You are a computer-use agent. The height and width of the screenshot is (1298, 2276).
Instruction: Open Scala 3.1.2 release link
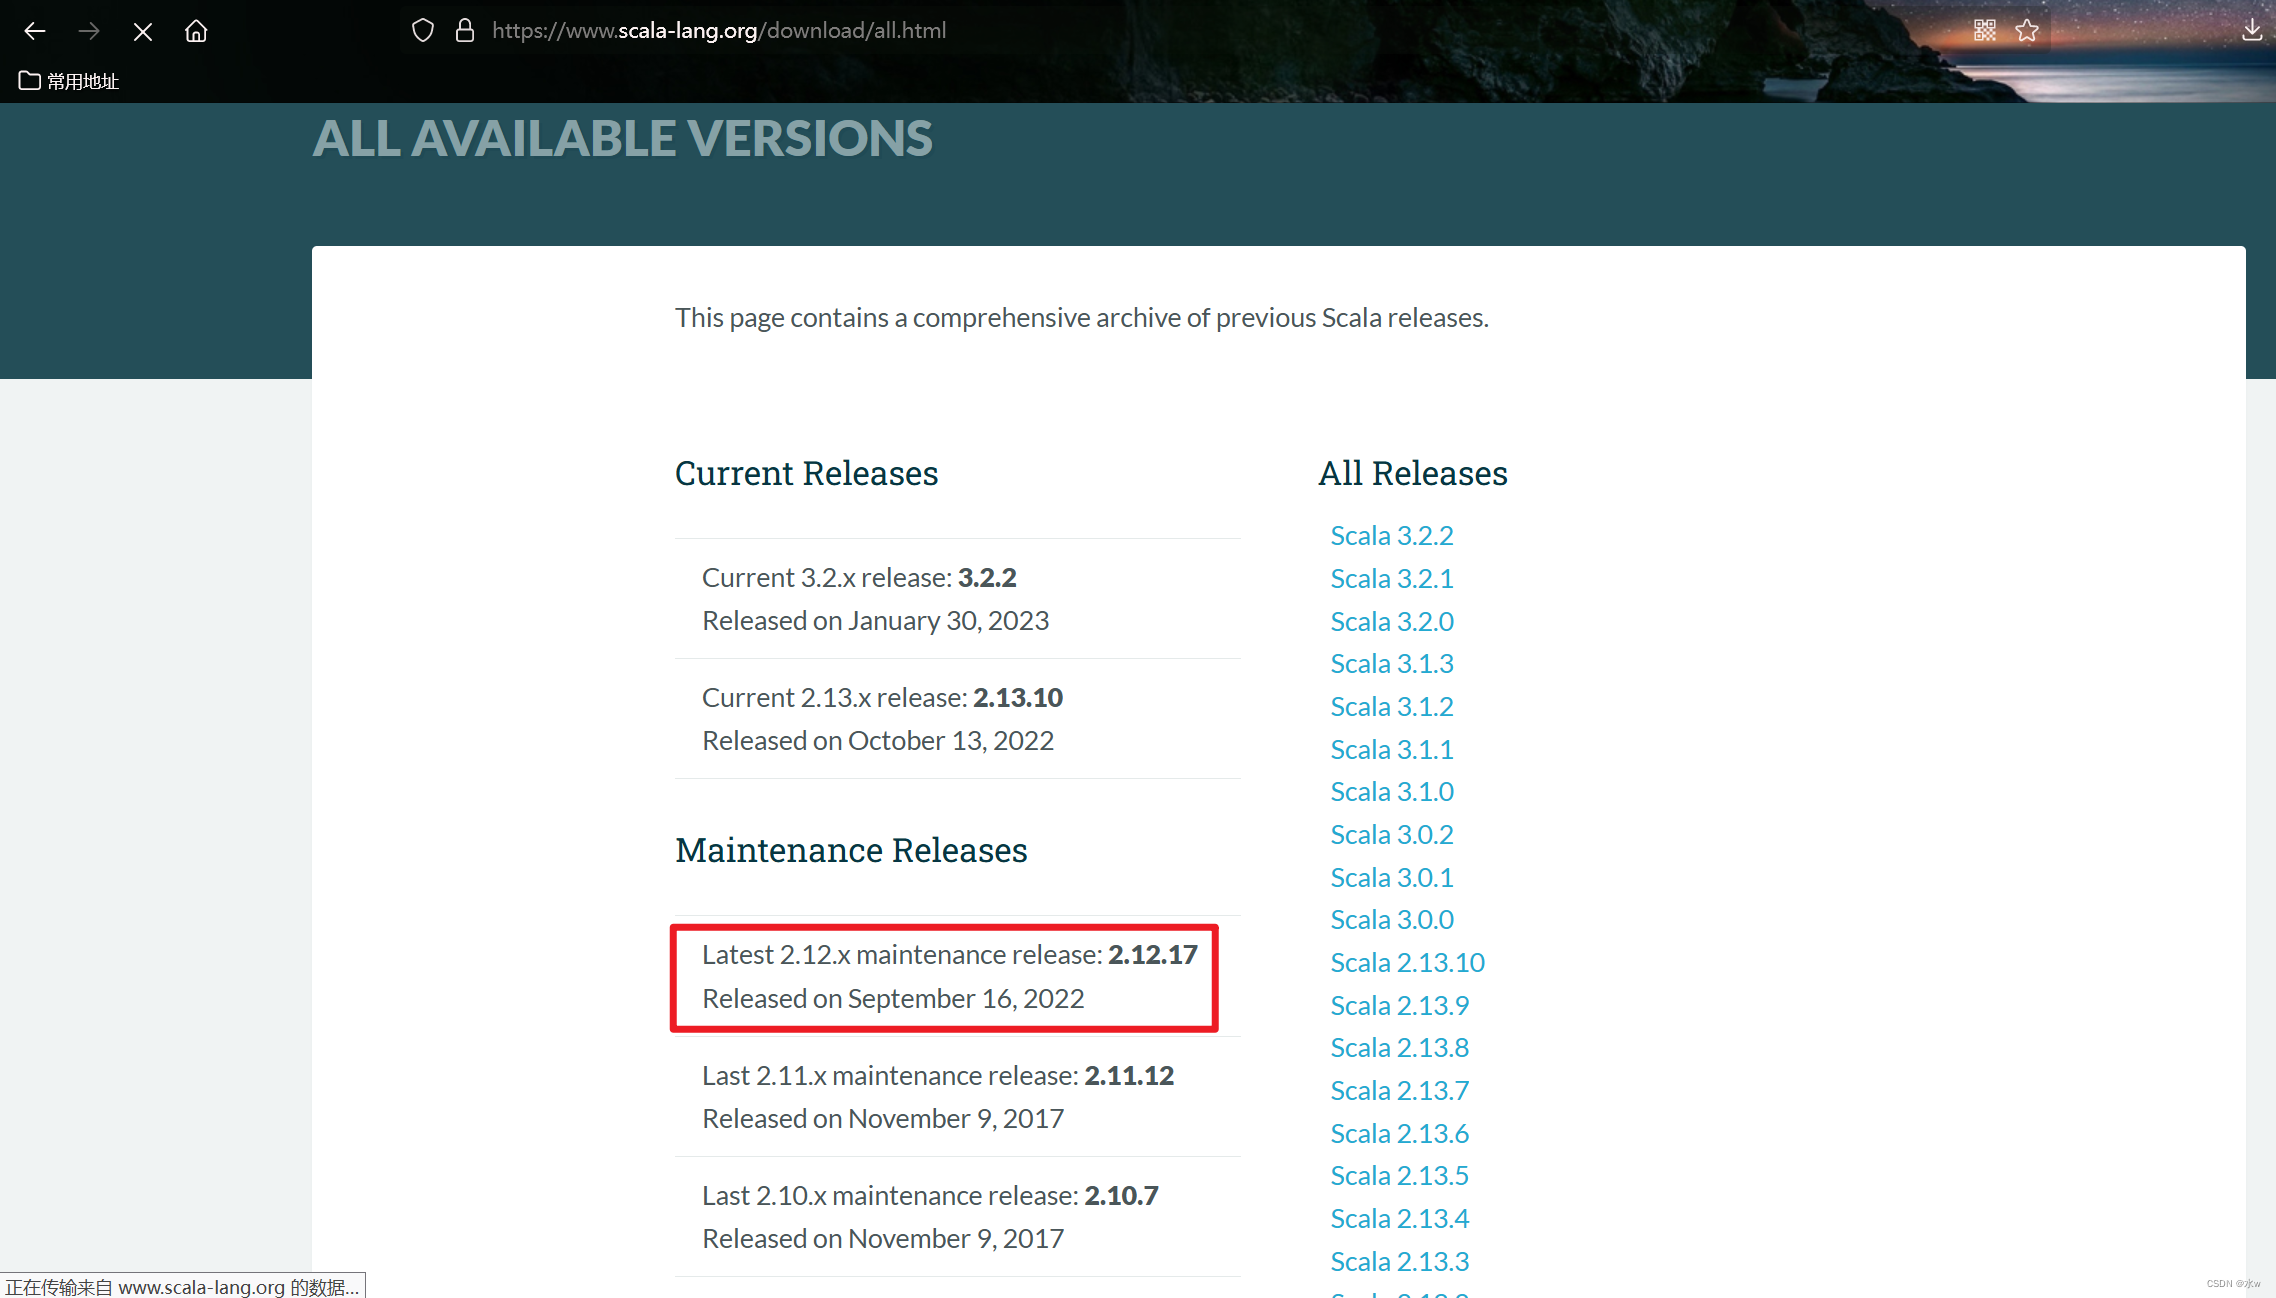click(x=1391, y=707)
